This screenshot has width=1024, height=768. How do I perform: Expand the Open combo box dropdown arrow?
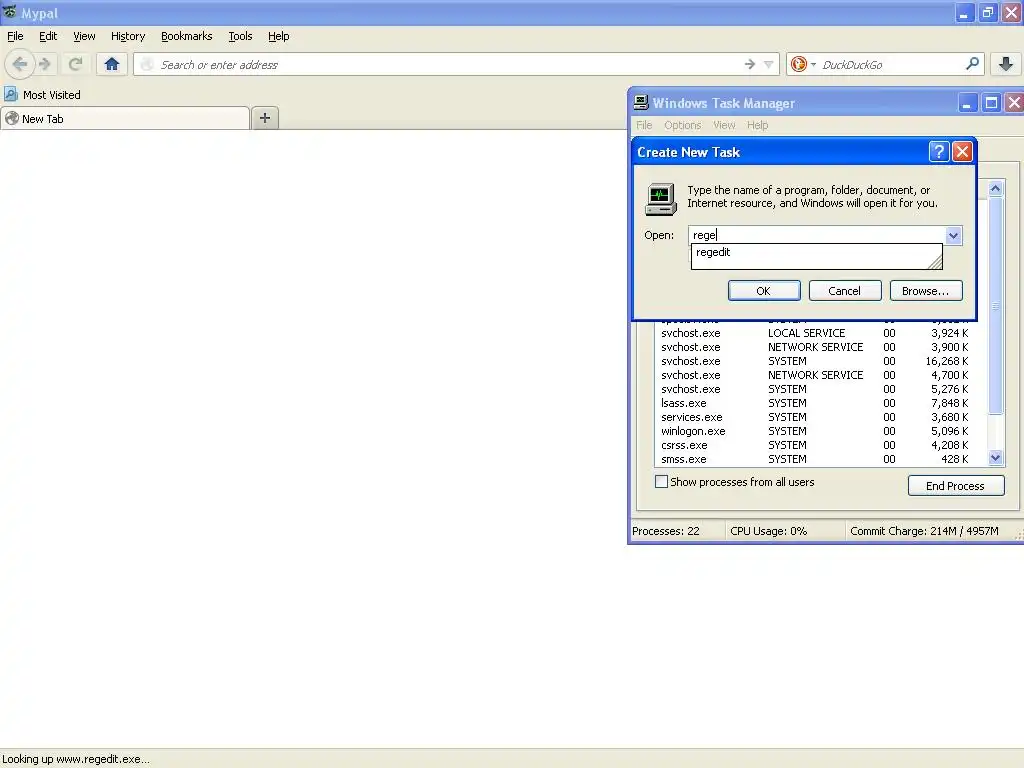point(953,236)
